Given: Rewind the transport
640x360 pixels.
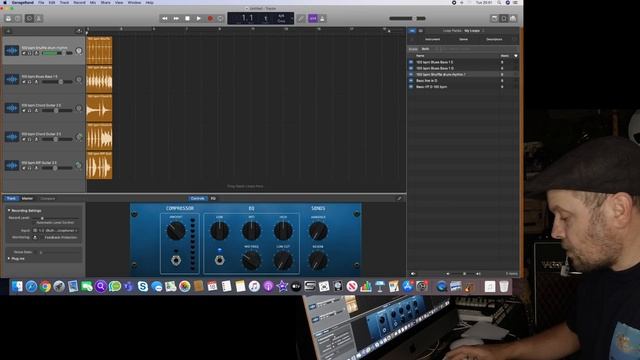Looking at the screenshot, I should pos(164,18).
